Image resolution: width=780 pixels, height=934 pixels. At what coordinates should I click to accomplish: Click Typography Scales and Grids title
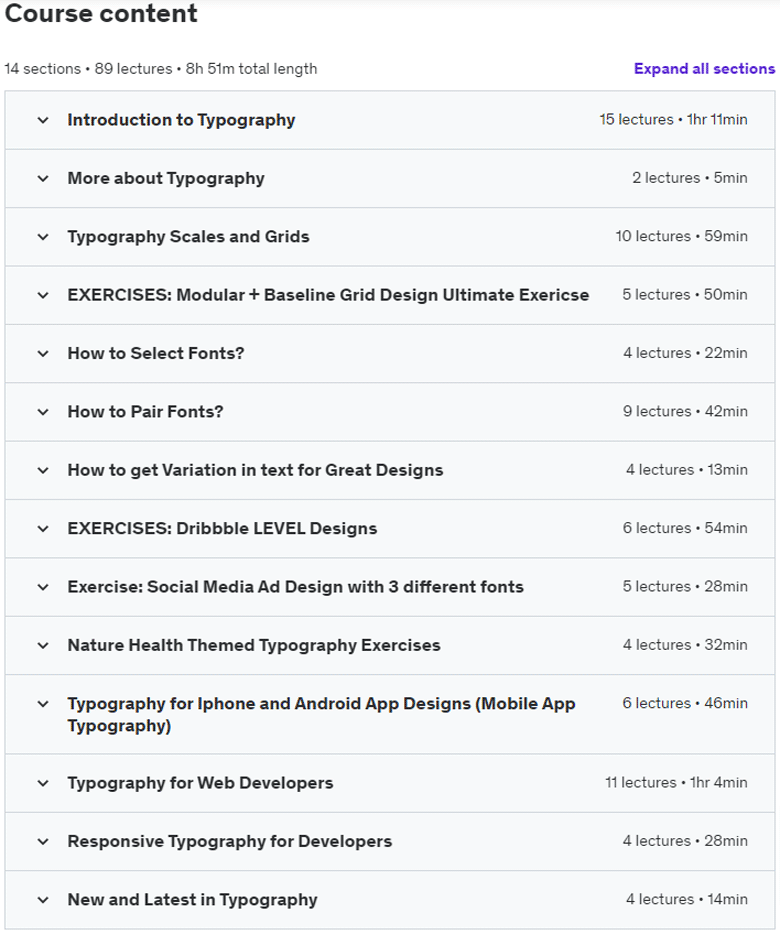click(x=188, y=237)
